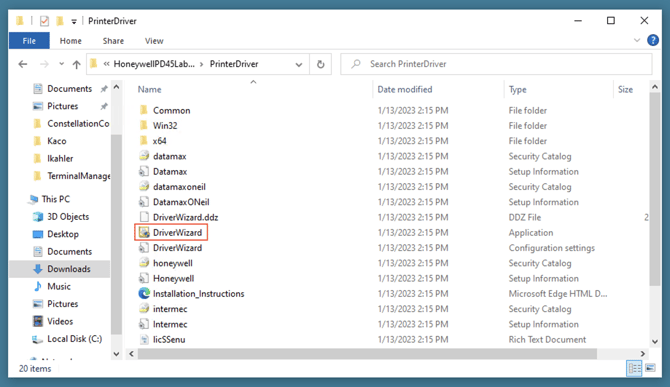This screenshot has width=670, height=387.
Task: Click the horizontal scrollbar thumb in file list
Action: tap(367, 354)
